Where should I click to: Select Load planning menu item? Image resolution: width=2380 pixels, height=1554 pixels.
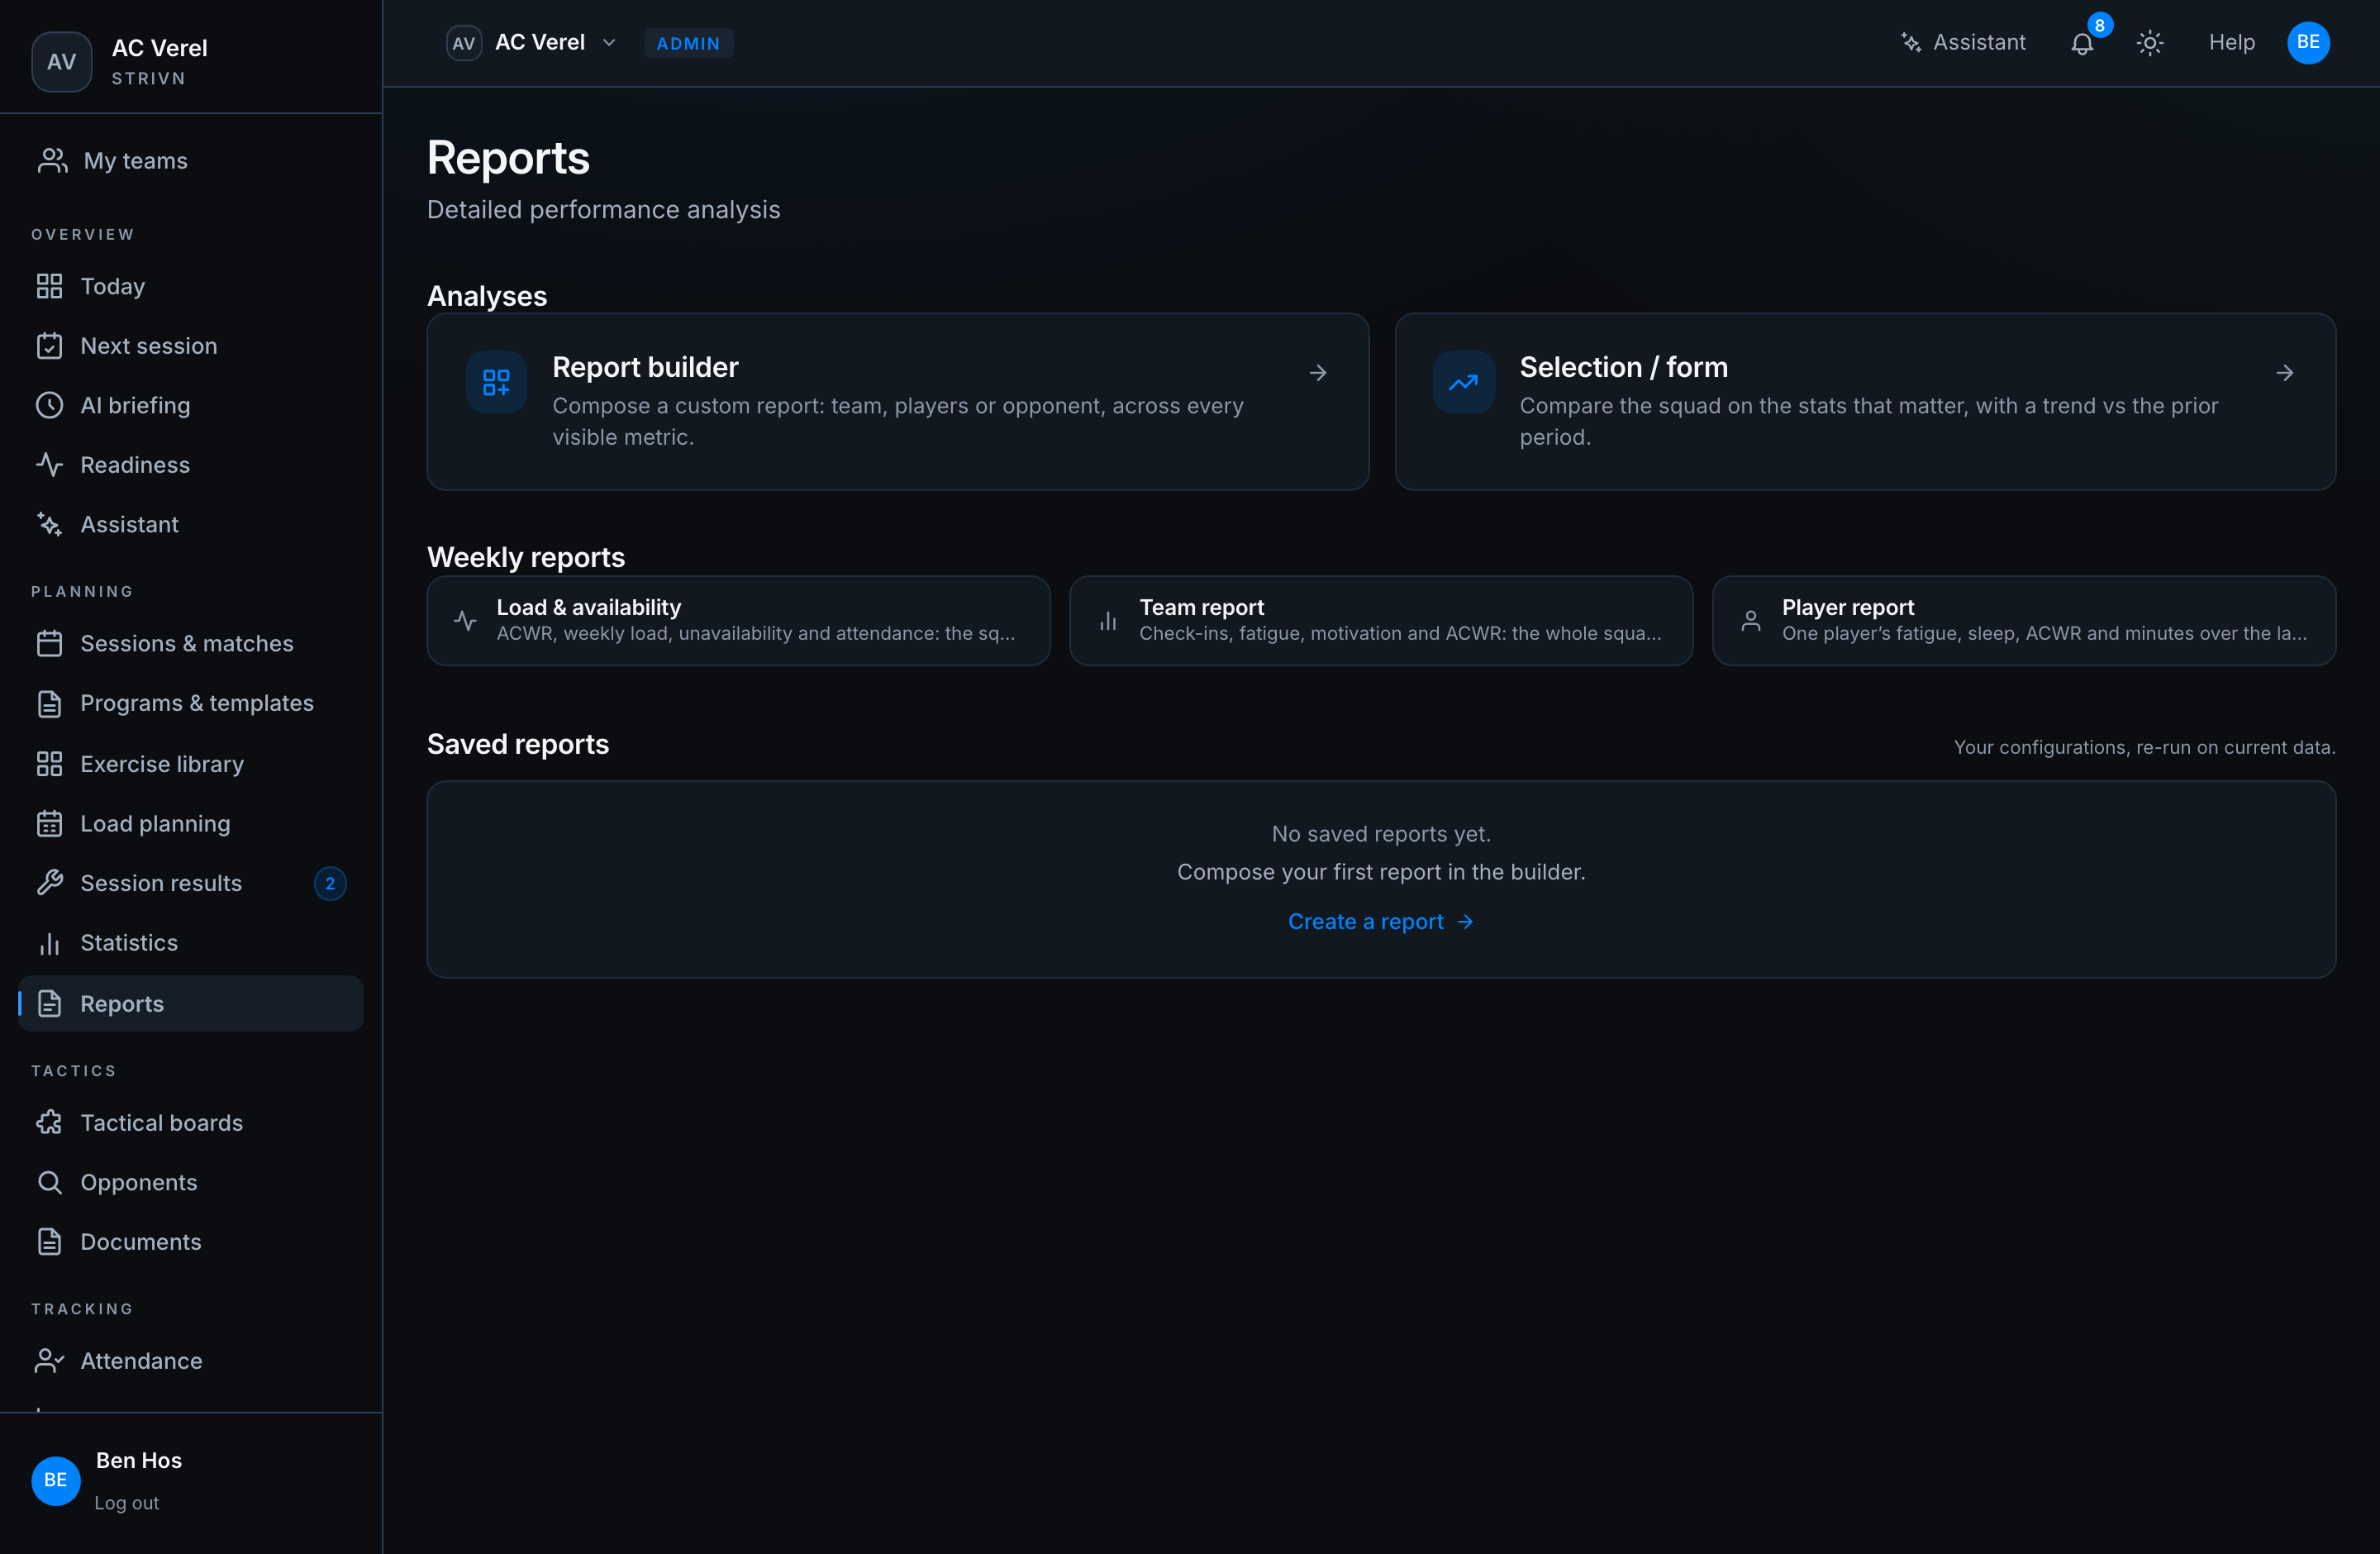pos(190,823)
